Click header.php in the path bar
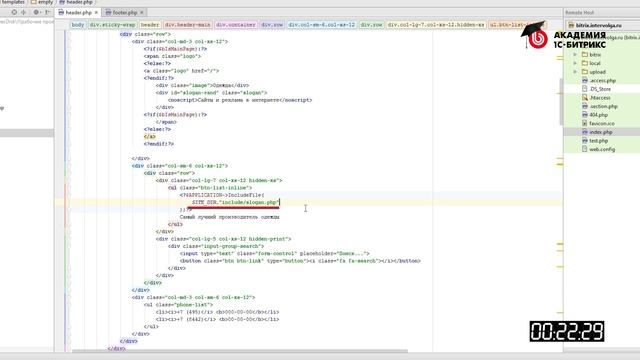 pyautogui.click(x=79, y=2)
